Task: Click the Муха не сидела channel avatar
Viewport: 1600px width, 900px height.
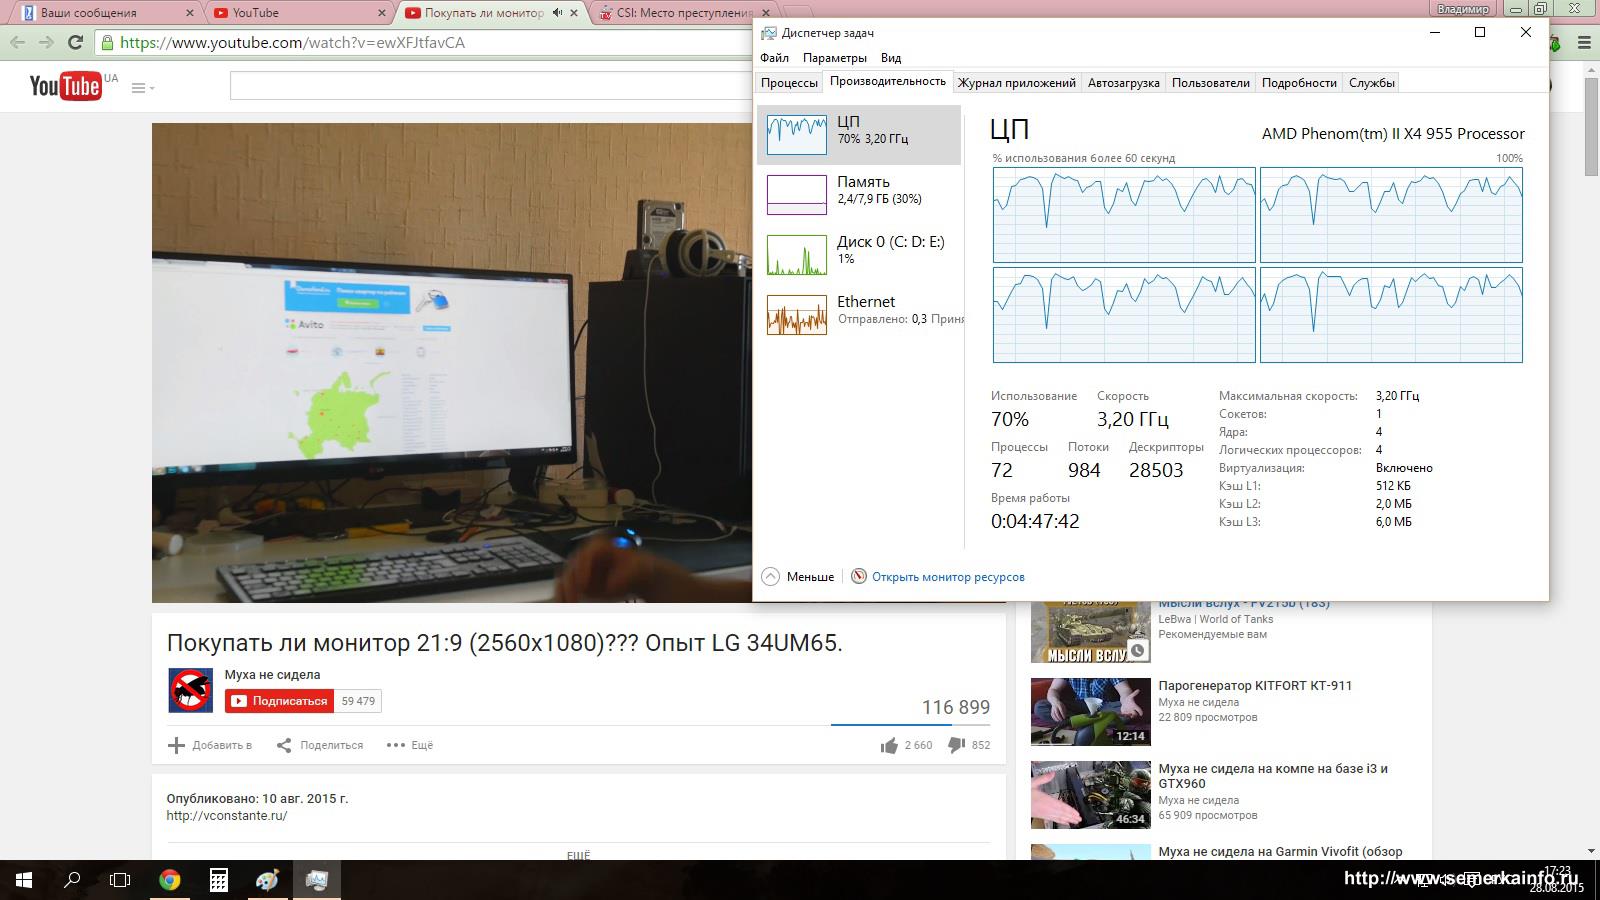Action: (190, 690)
